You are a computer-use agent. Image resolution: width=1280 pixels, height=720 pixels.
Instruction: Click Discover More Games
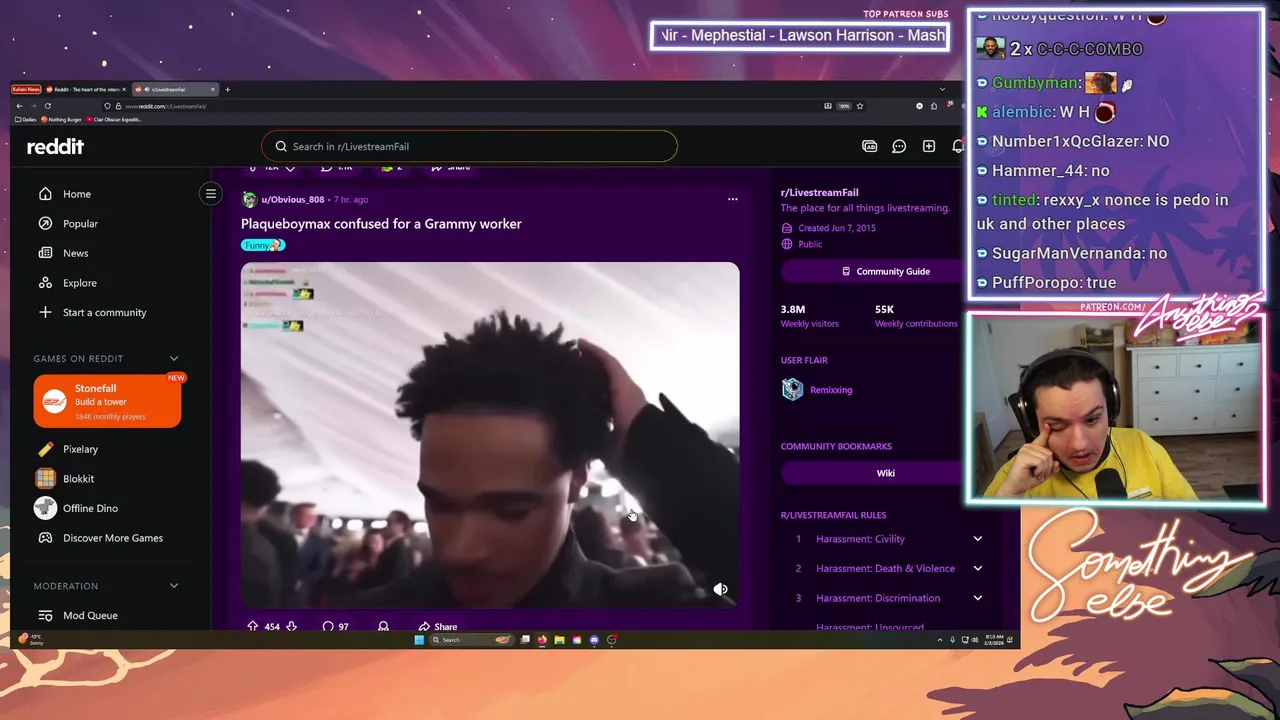(x=110, y=538)
